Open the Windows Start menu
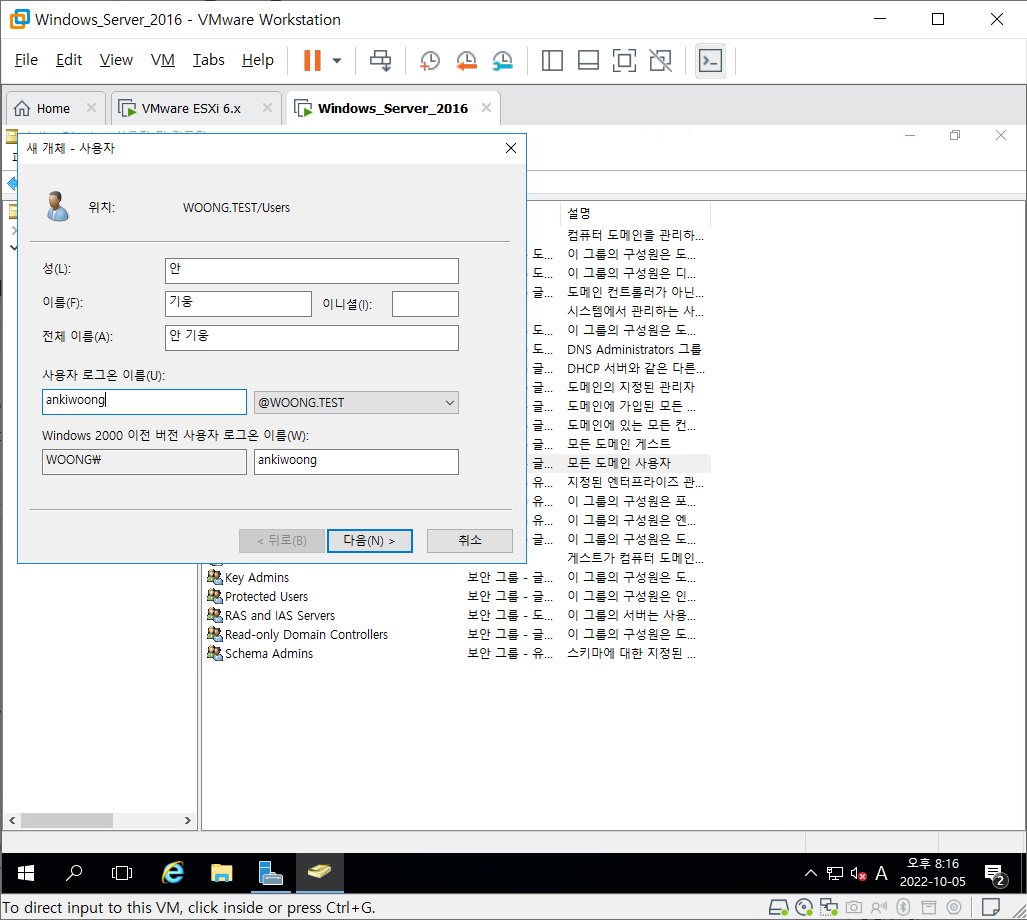The image size is (1027, 920). 26,873
